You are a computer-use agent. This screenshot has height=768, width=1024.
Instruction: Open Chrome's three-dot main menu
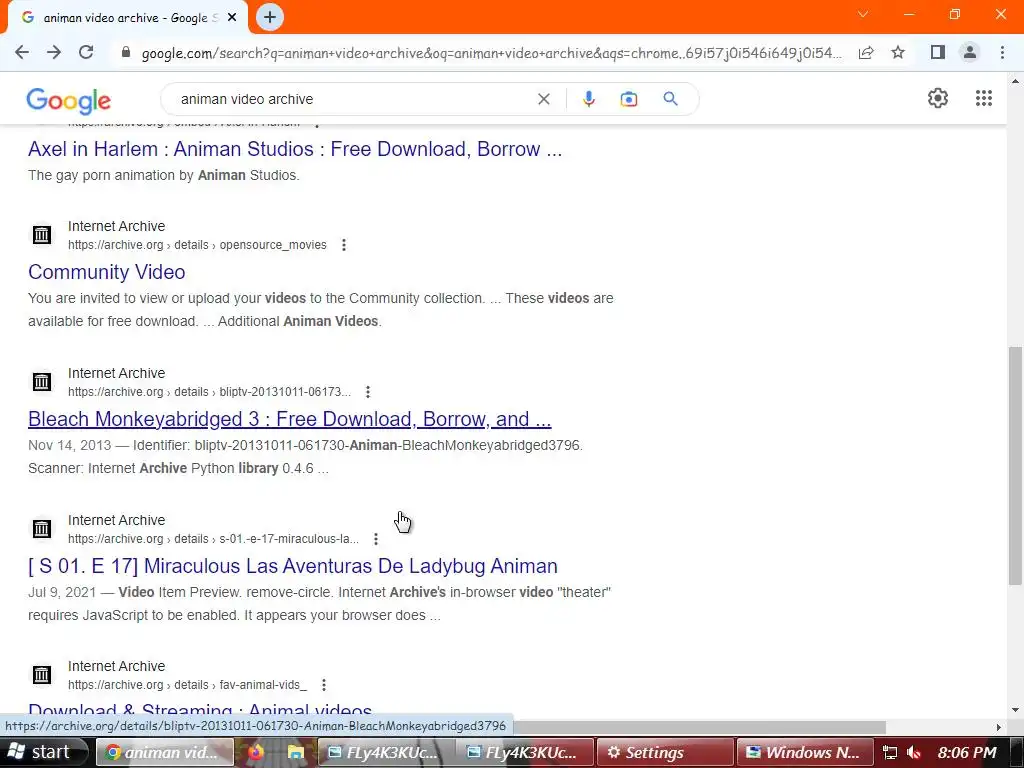click(1002, 52)
